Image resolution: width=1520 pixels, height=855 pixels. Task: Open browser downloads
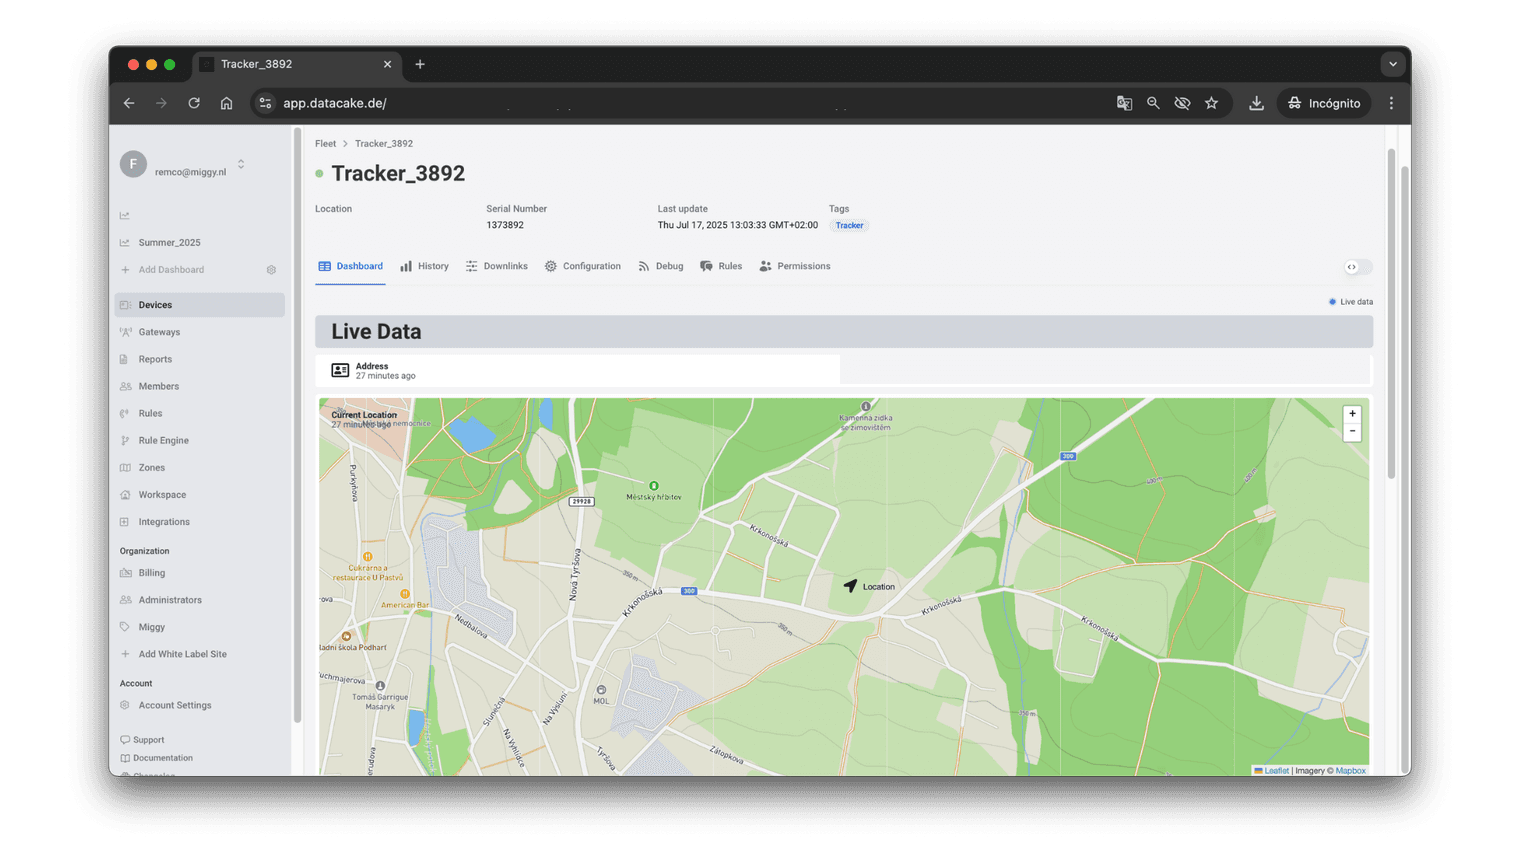tap(1256, 103)
